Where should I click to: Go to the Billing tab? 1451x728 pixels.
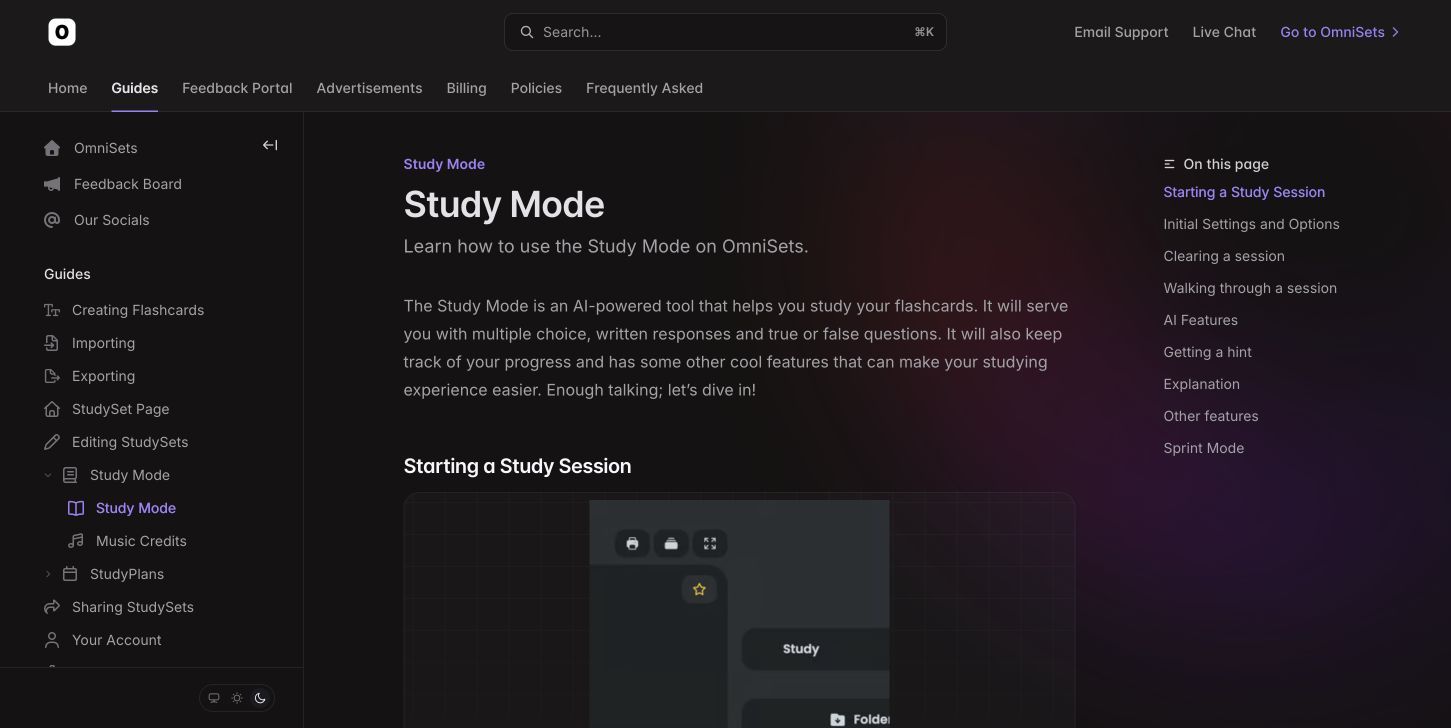coord(466,88)
